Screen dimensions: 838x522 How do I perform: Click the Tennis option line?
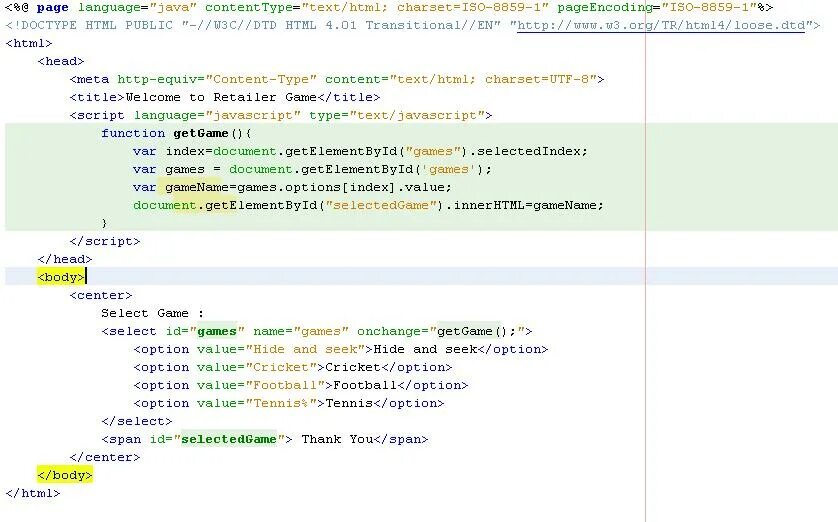(x=289, y=403)
